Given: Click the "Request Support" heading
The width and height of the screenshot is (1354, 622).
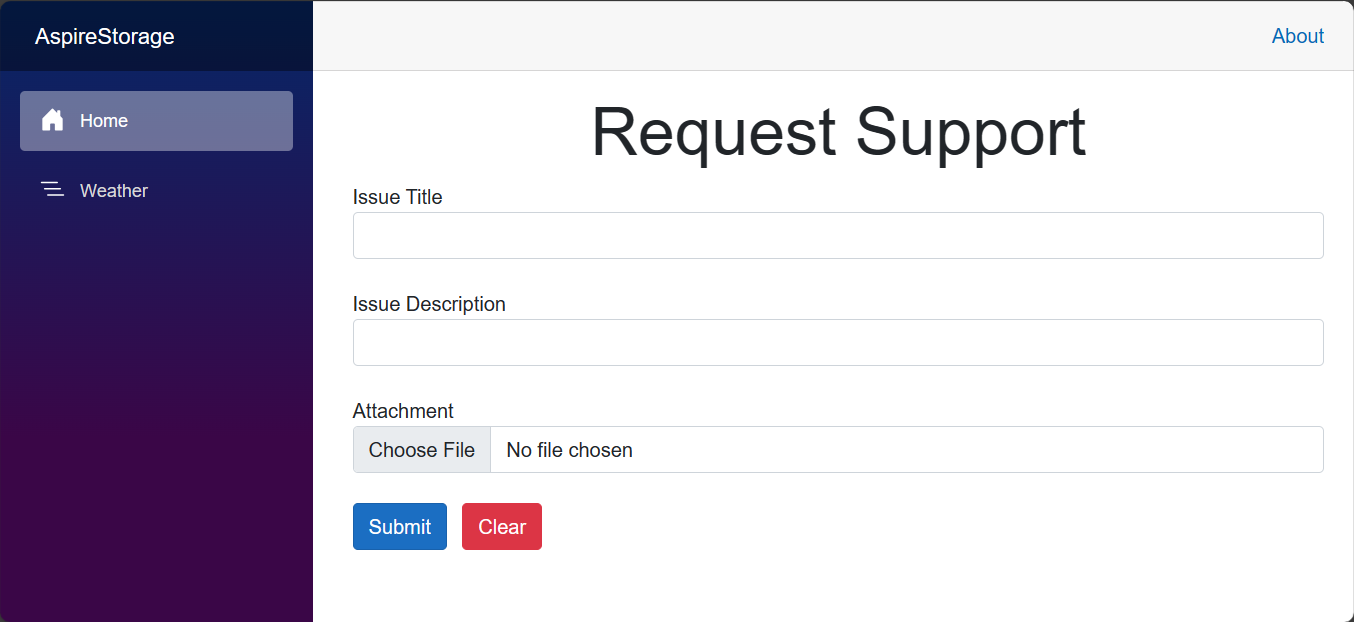Looking at the screenshot, I should pyautogui.click(x=838, y=132).
